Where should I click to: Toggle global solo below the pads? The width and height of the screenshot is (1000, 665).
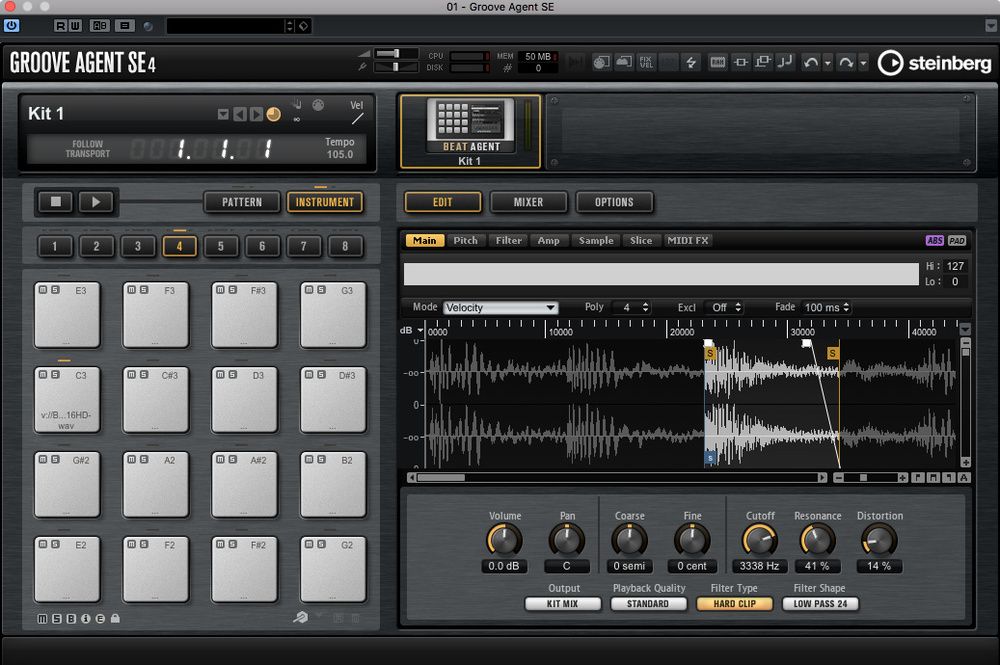coord(56,618)
